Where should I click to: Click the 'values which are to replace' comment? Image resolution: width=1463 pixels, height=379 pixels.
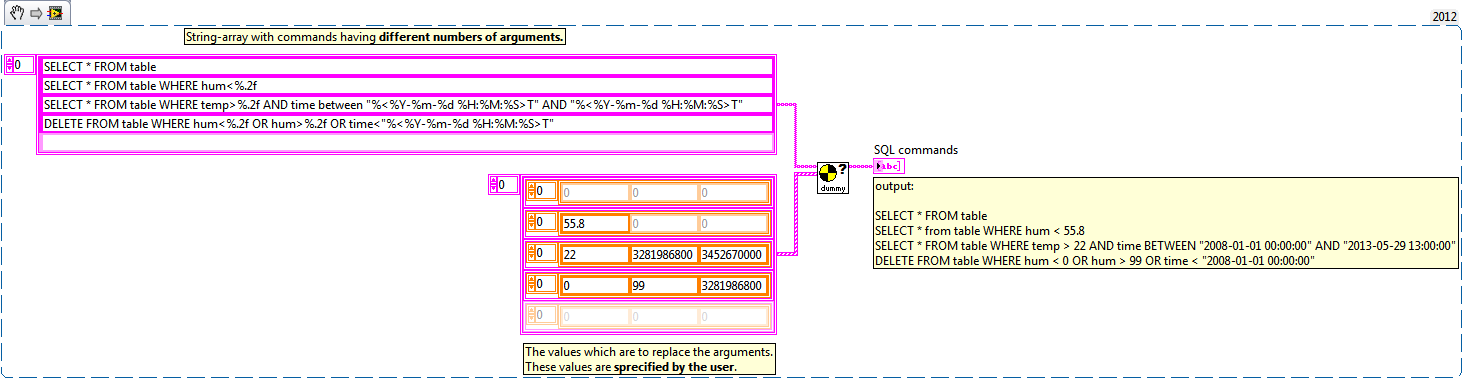coord(650,359)
